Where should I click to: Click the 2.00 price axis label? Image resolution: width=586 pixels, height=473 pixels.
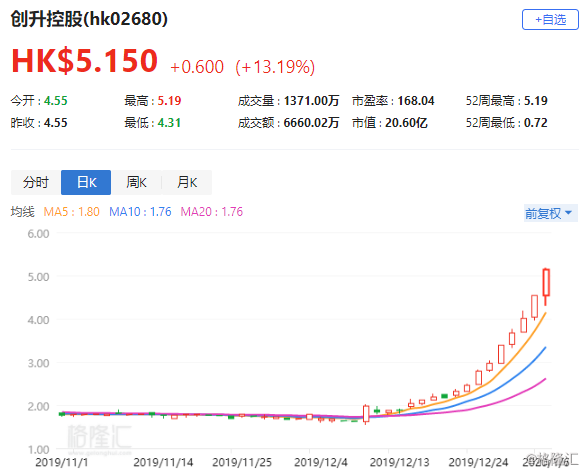[x=38, y=406]
